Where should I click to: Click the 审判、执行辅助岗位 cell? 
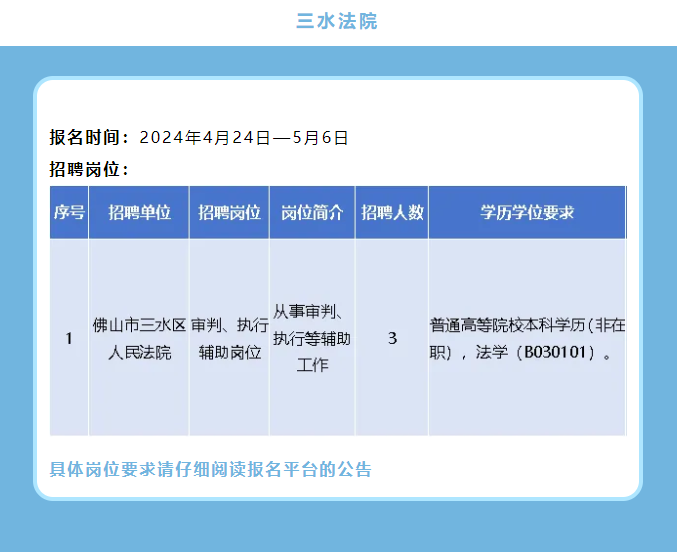tap(229, 339)
